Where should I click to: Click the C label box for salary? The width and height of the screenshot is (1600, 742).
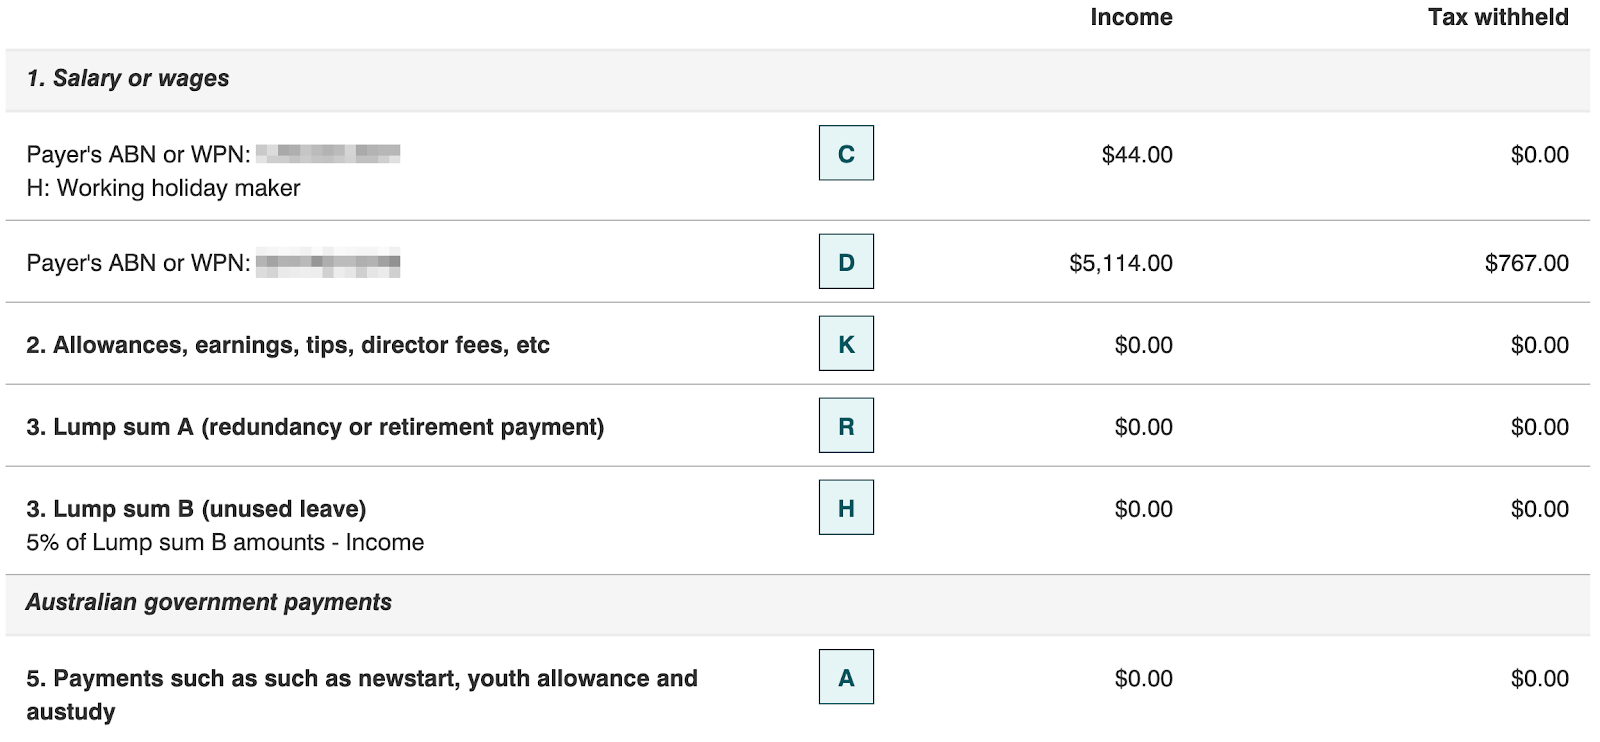pyautogui.click(x=846, y=153)
